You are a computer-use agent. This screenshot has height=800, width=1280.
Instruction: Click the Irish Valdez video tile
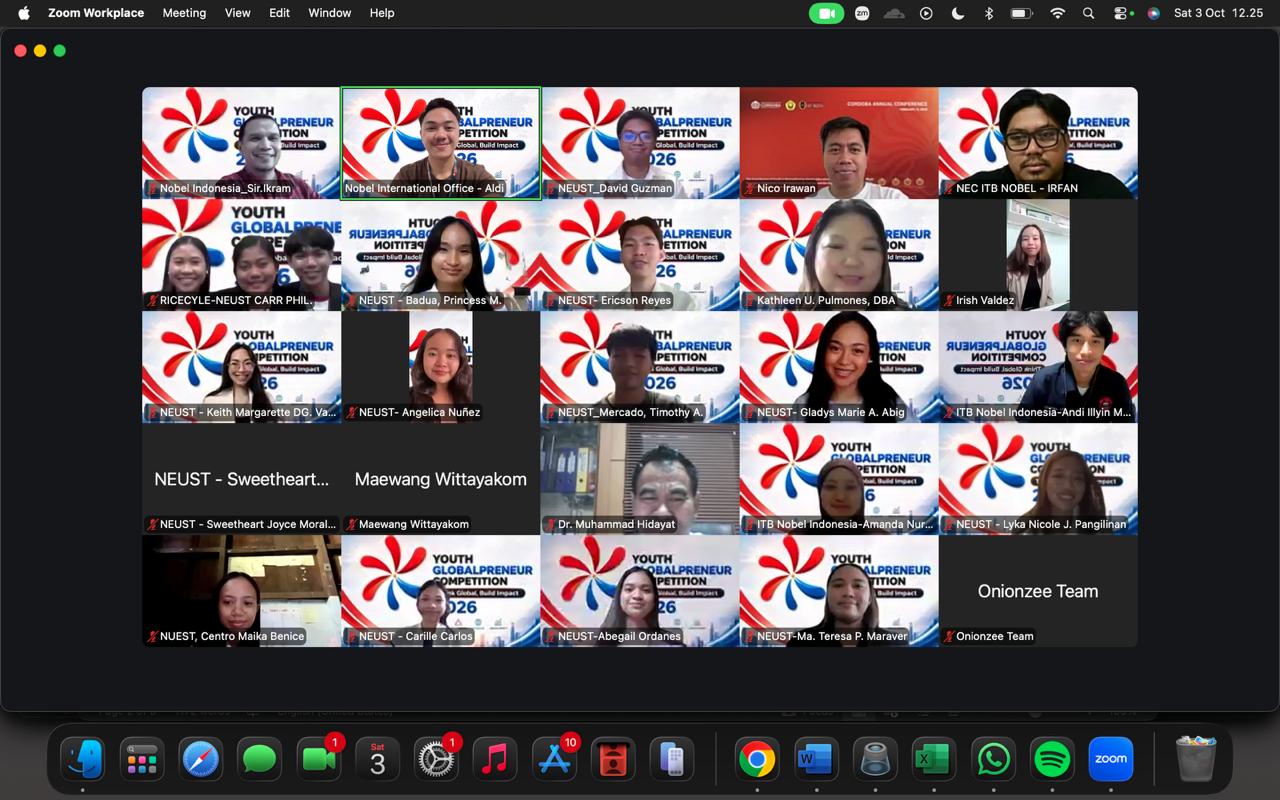tap(1038, 255)
